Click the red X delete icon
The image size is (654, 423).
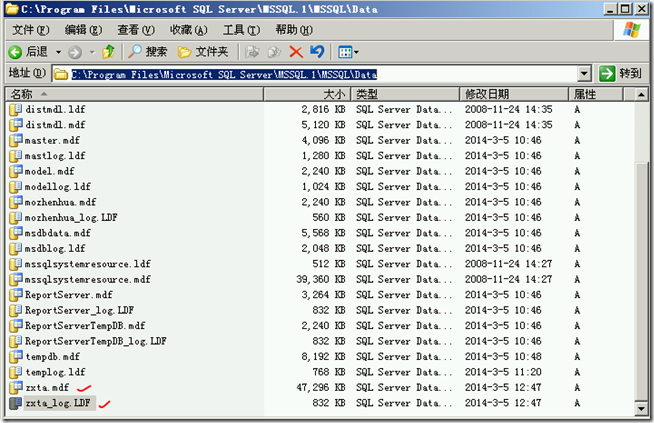click(x=296, y=52)
